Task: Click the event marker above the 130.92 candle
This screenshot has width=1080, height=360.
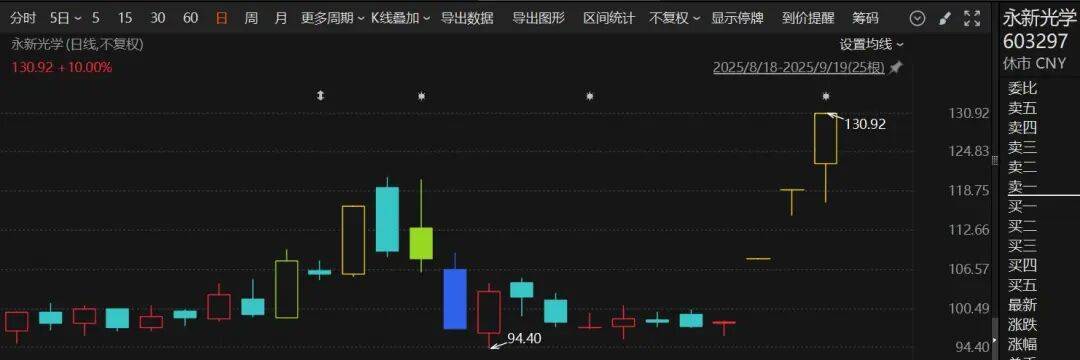Action: click(x=826, y=96)
